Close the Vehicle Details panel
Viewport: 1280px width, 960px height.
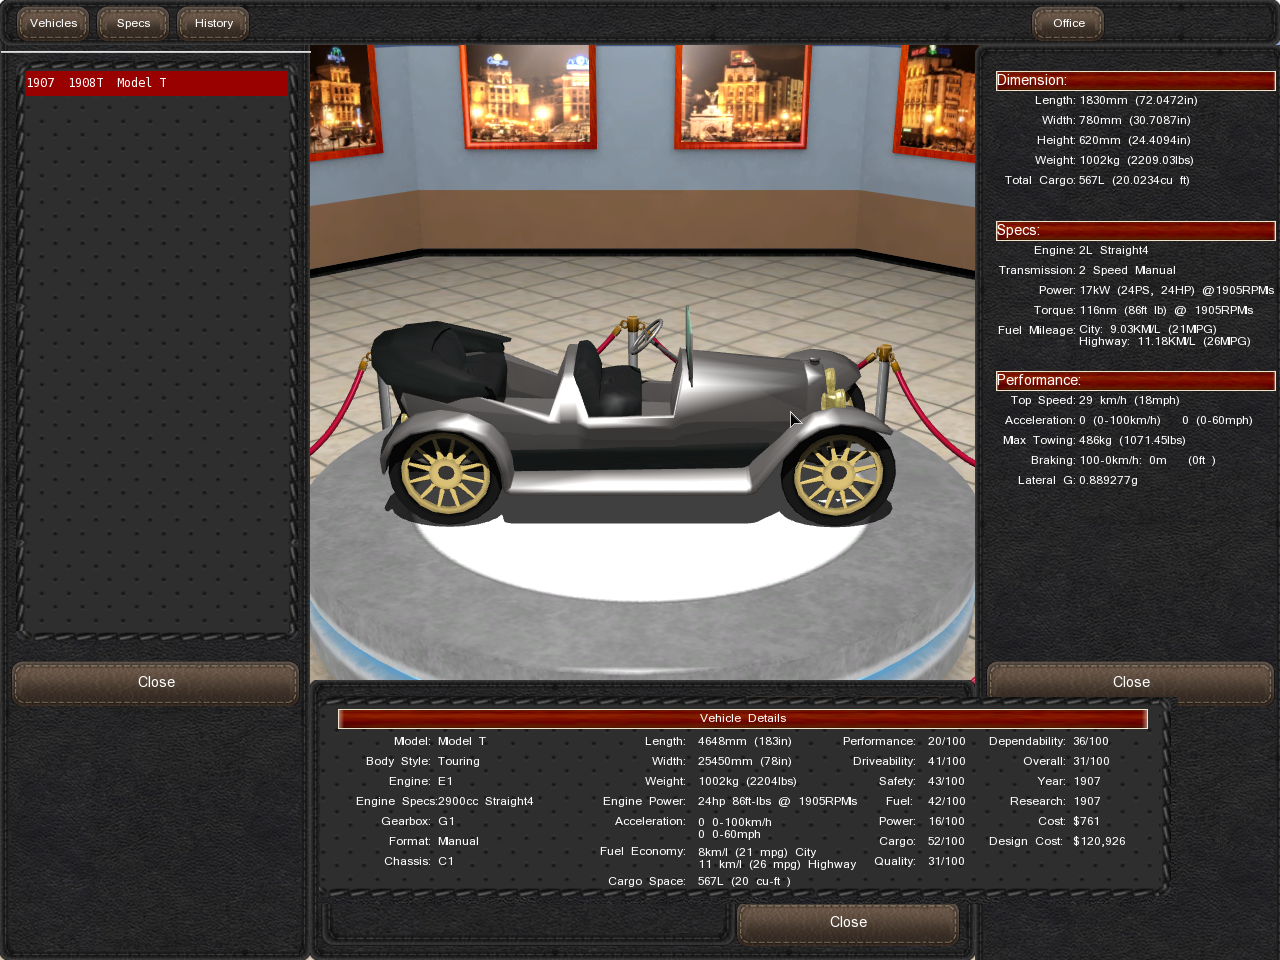[x=847, y=922]
